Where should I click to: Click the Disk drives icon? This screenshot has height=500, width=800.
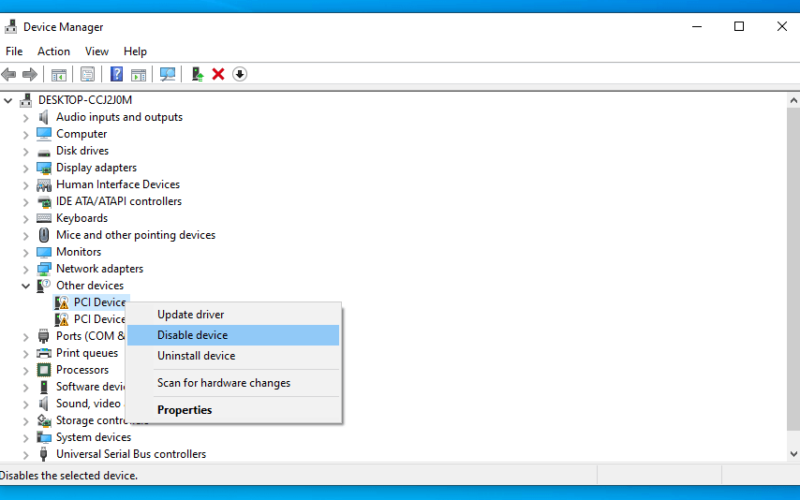[44, 152]
